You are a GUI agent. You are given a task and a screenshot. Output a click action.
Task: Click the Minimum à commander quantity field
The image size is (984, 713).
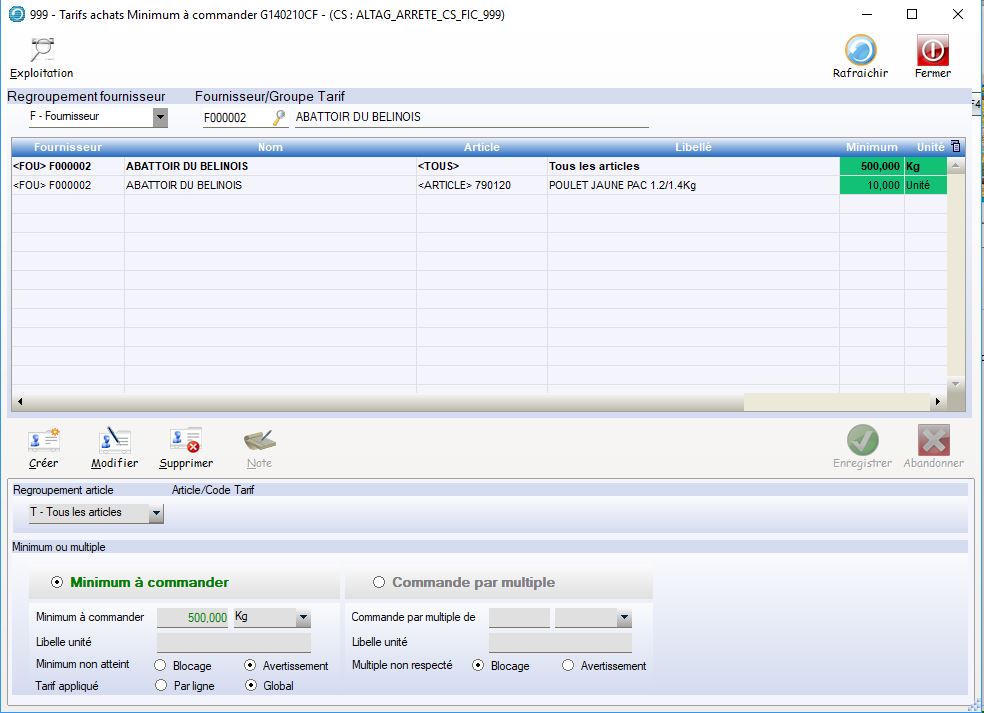click(x=194, y=618)
